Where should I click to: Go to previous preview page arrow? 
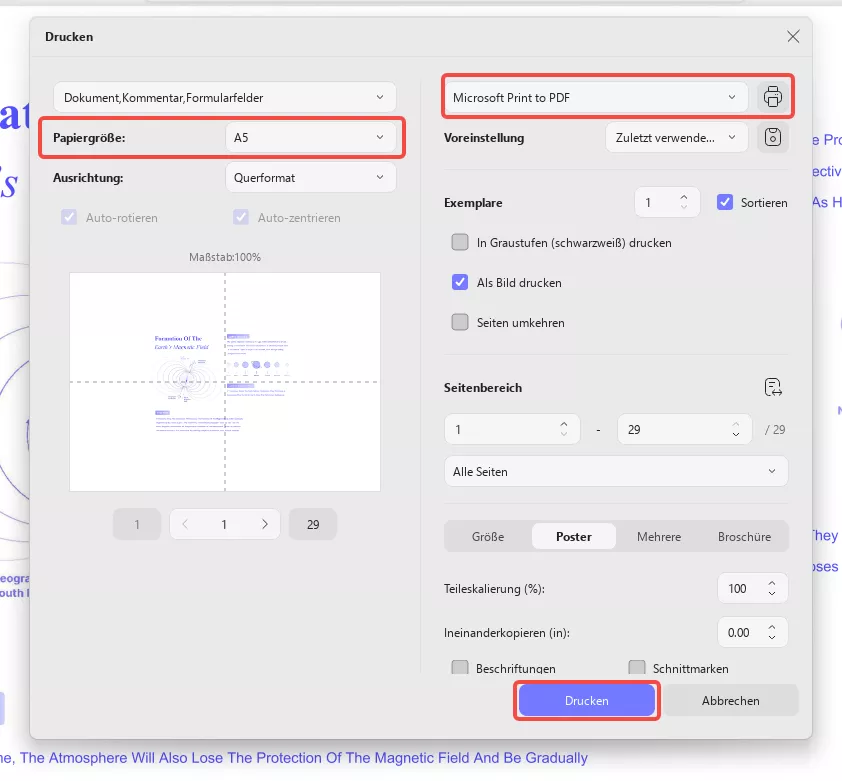(x=185, y=524)
